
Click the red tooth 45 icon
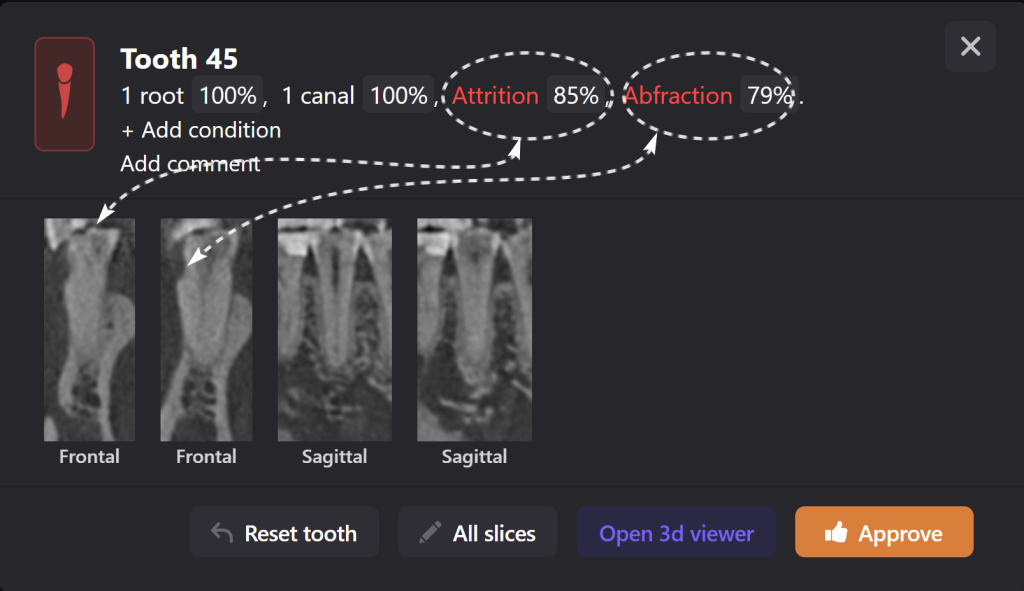coord(65,94)
